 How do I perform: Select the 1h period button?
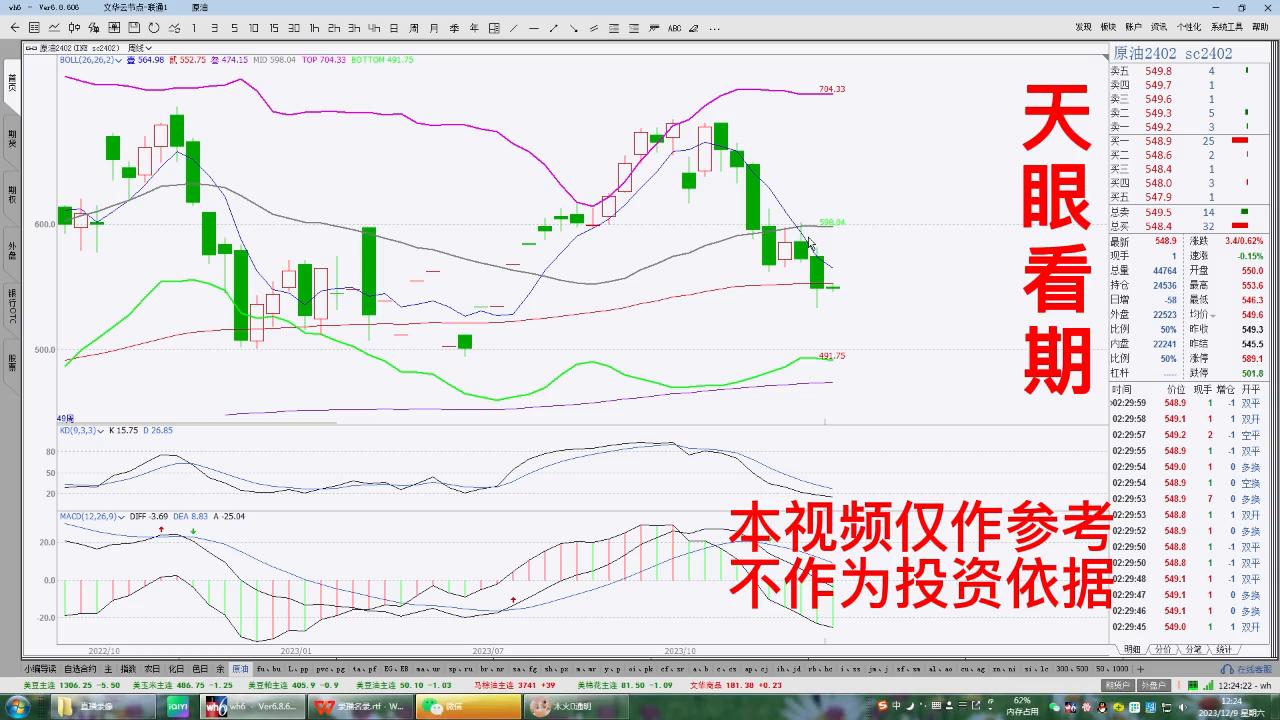tap(314, 28)
